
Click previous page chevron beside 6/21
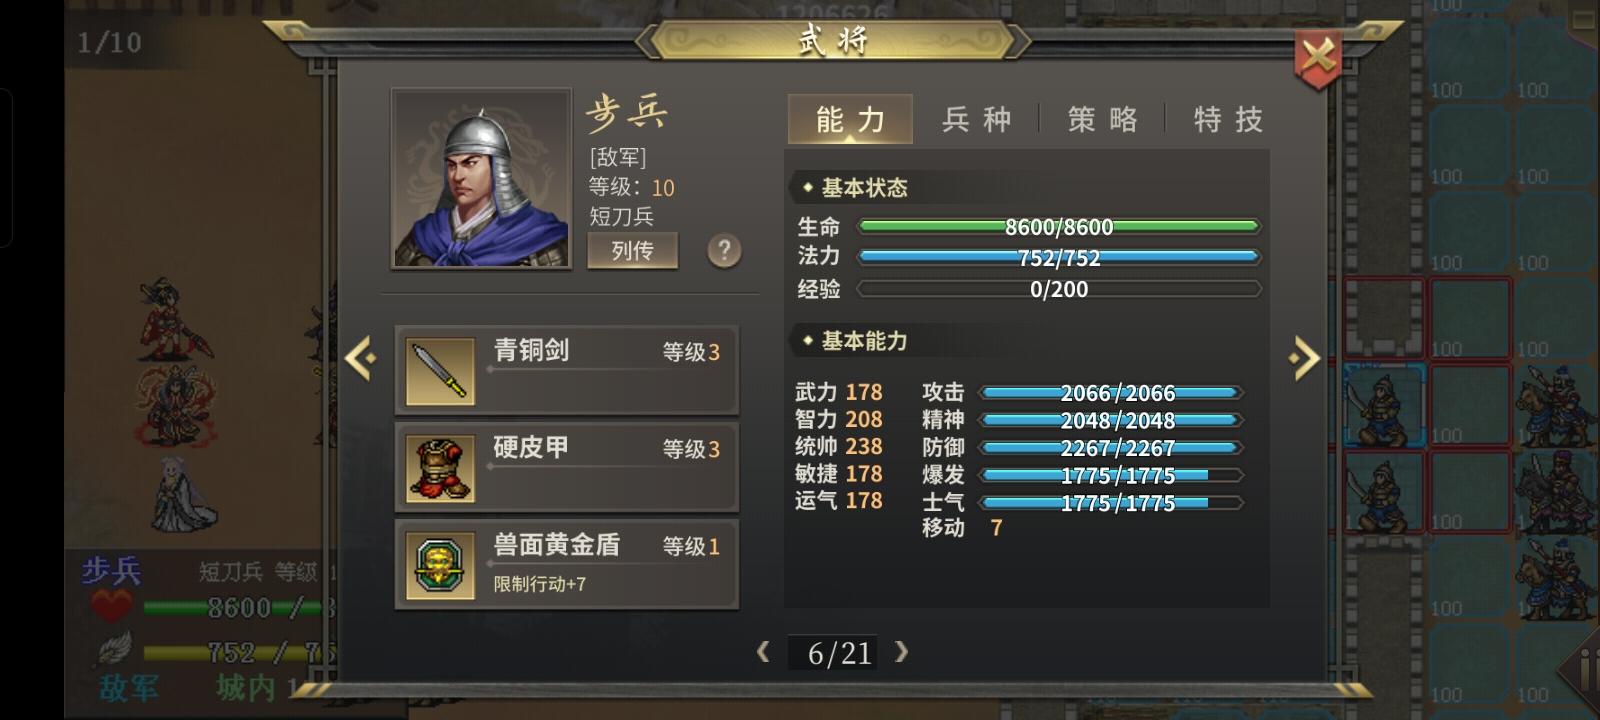pos(764,652)
